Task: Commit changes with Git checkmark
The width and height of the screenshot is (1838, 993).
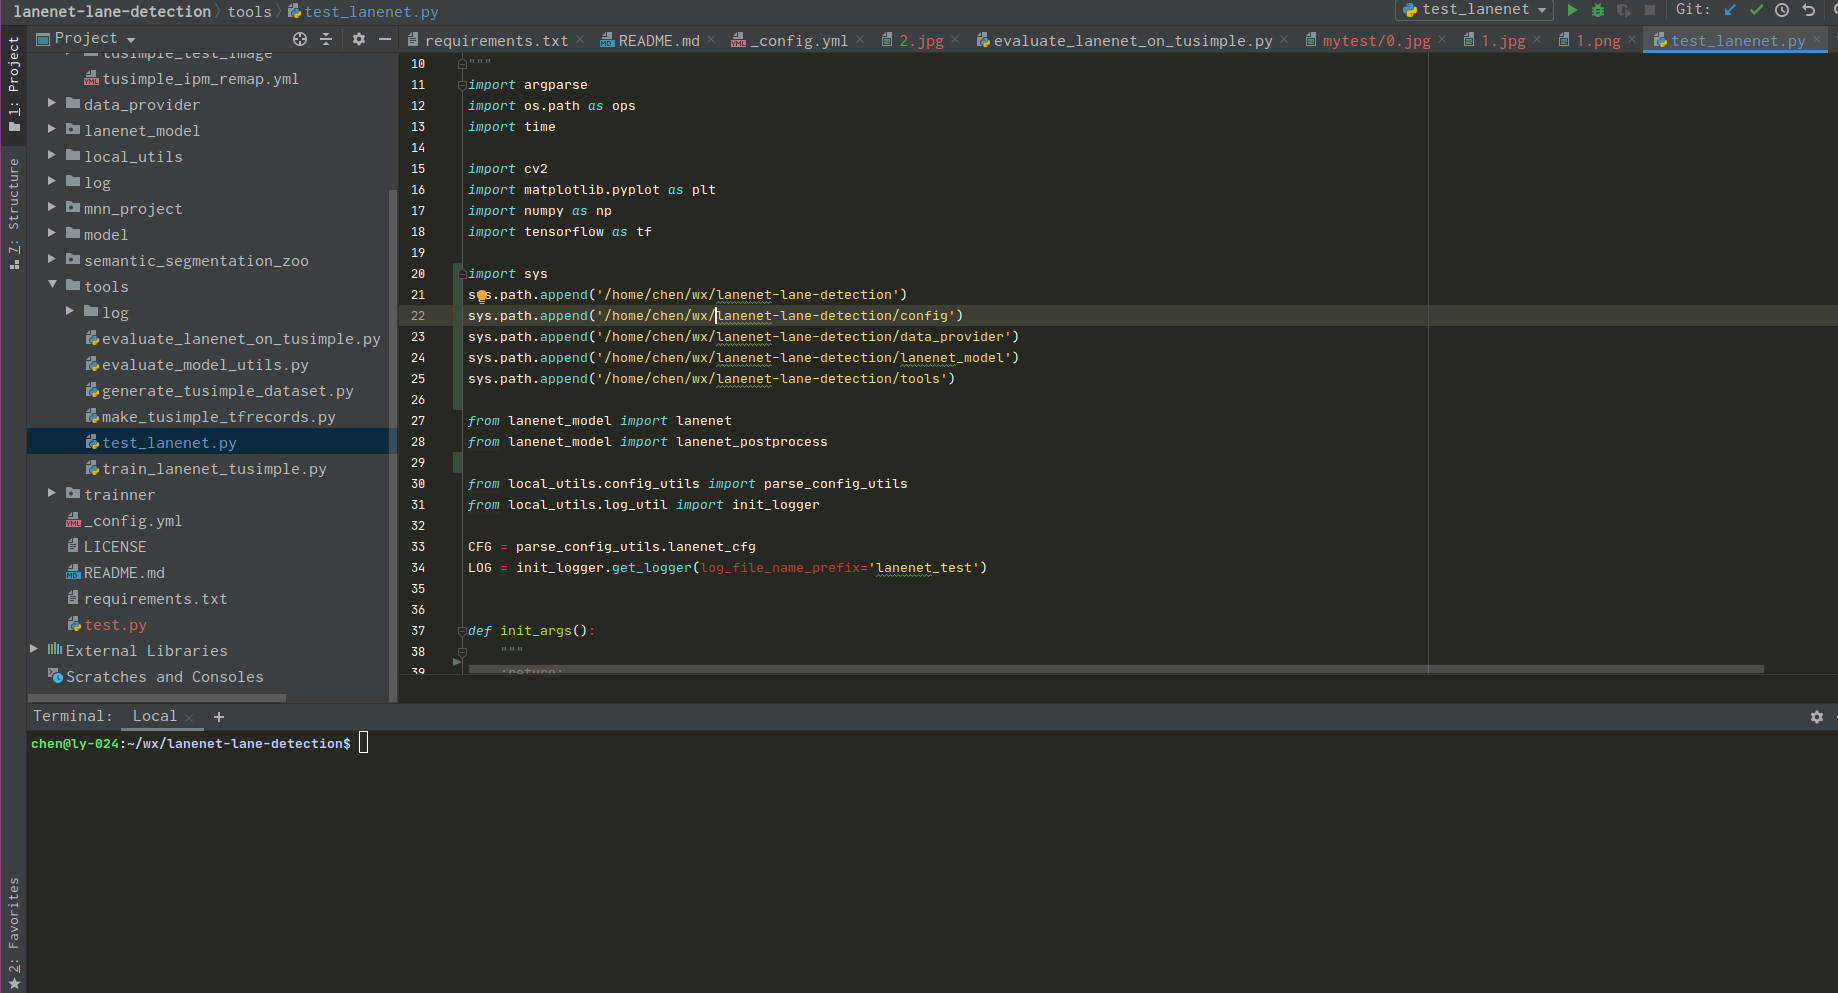Action: click(1756, 10)
